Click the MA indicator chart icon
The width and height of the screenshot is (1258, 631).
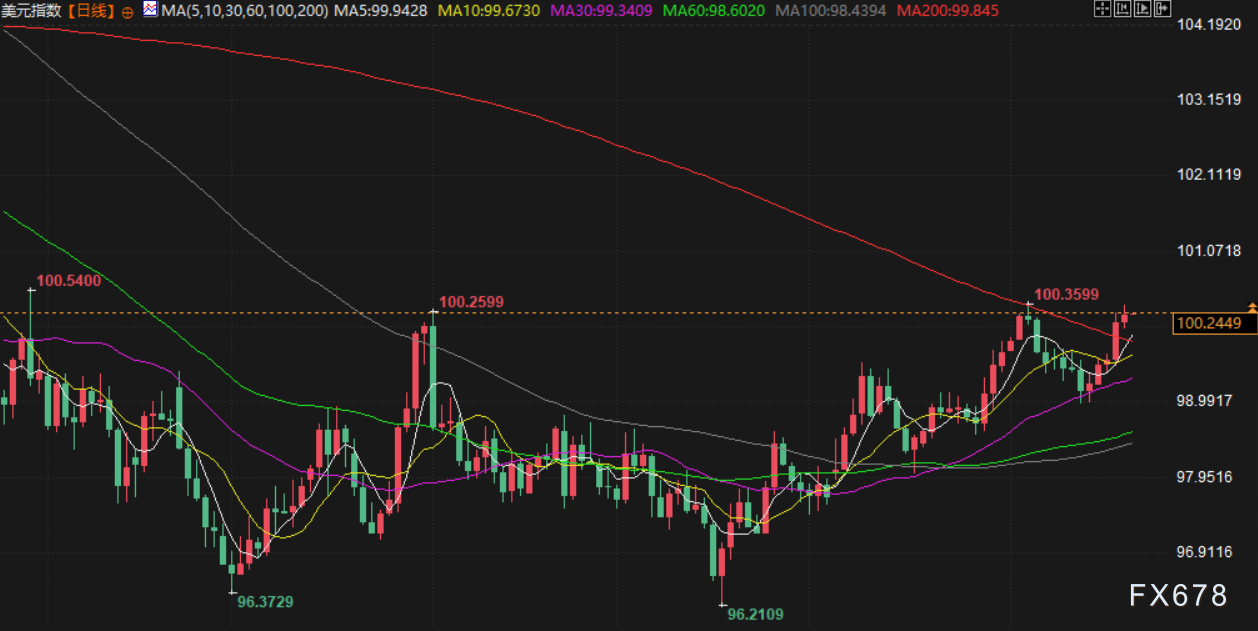point(149,10)
